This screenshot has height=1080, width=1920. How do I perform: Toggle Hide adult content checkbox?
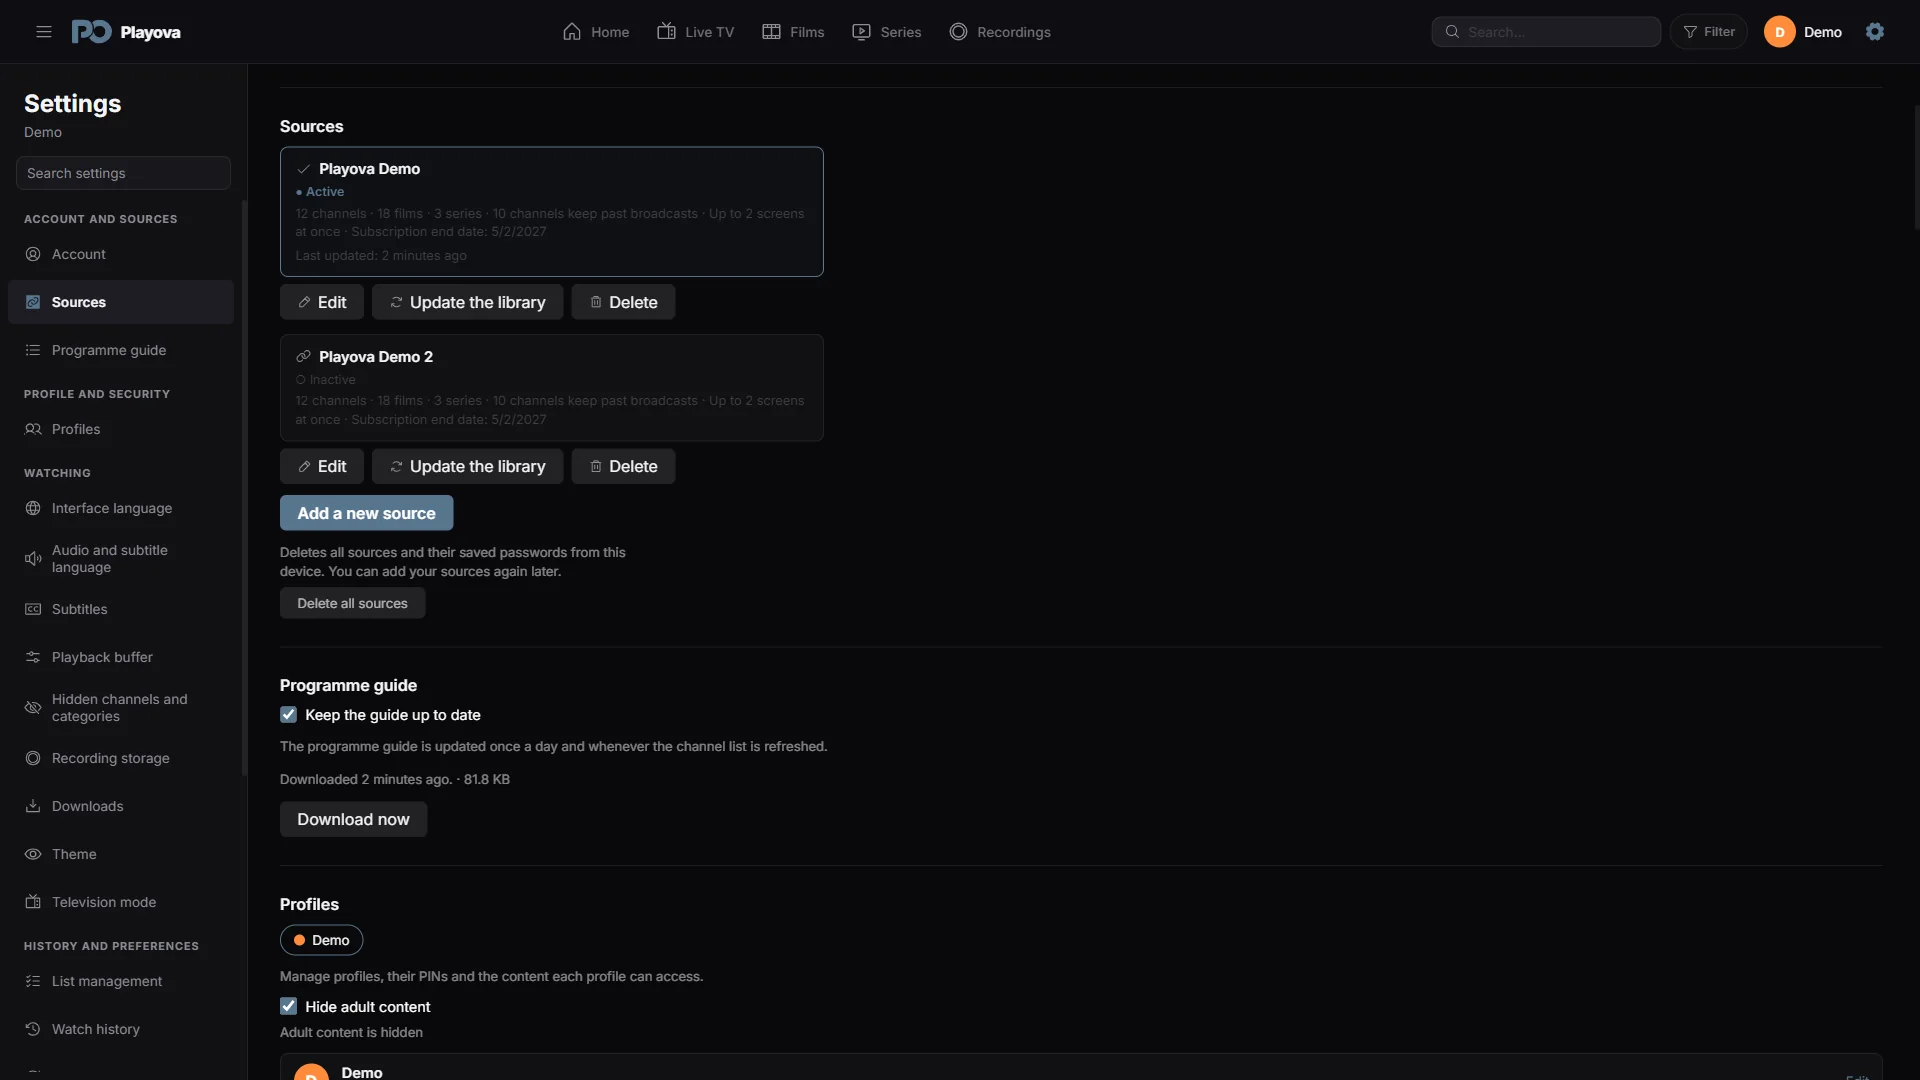(x=288, y=1007)
